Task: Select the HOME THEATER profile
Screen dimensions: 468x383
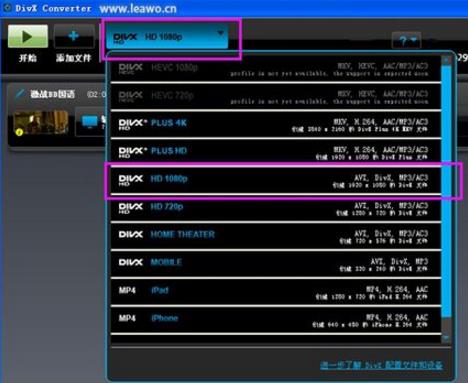Action: pyautogui.click(x=276, y=236)
